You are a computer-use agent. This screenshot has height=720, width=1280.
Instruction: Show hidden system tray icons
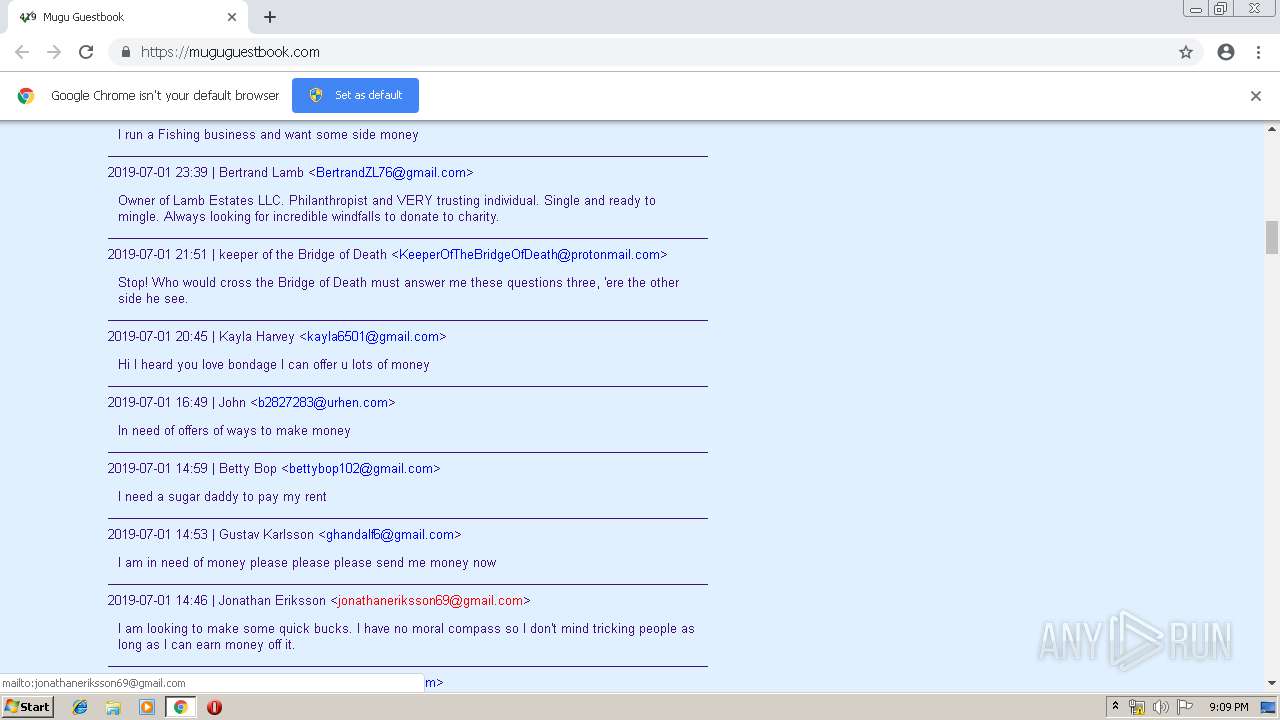tap(1115, 707)
